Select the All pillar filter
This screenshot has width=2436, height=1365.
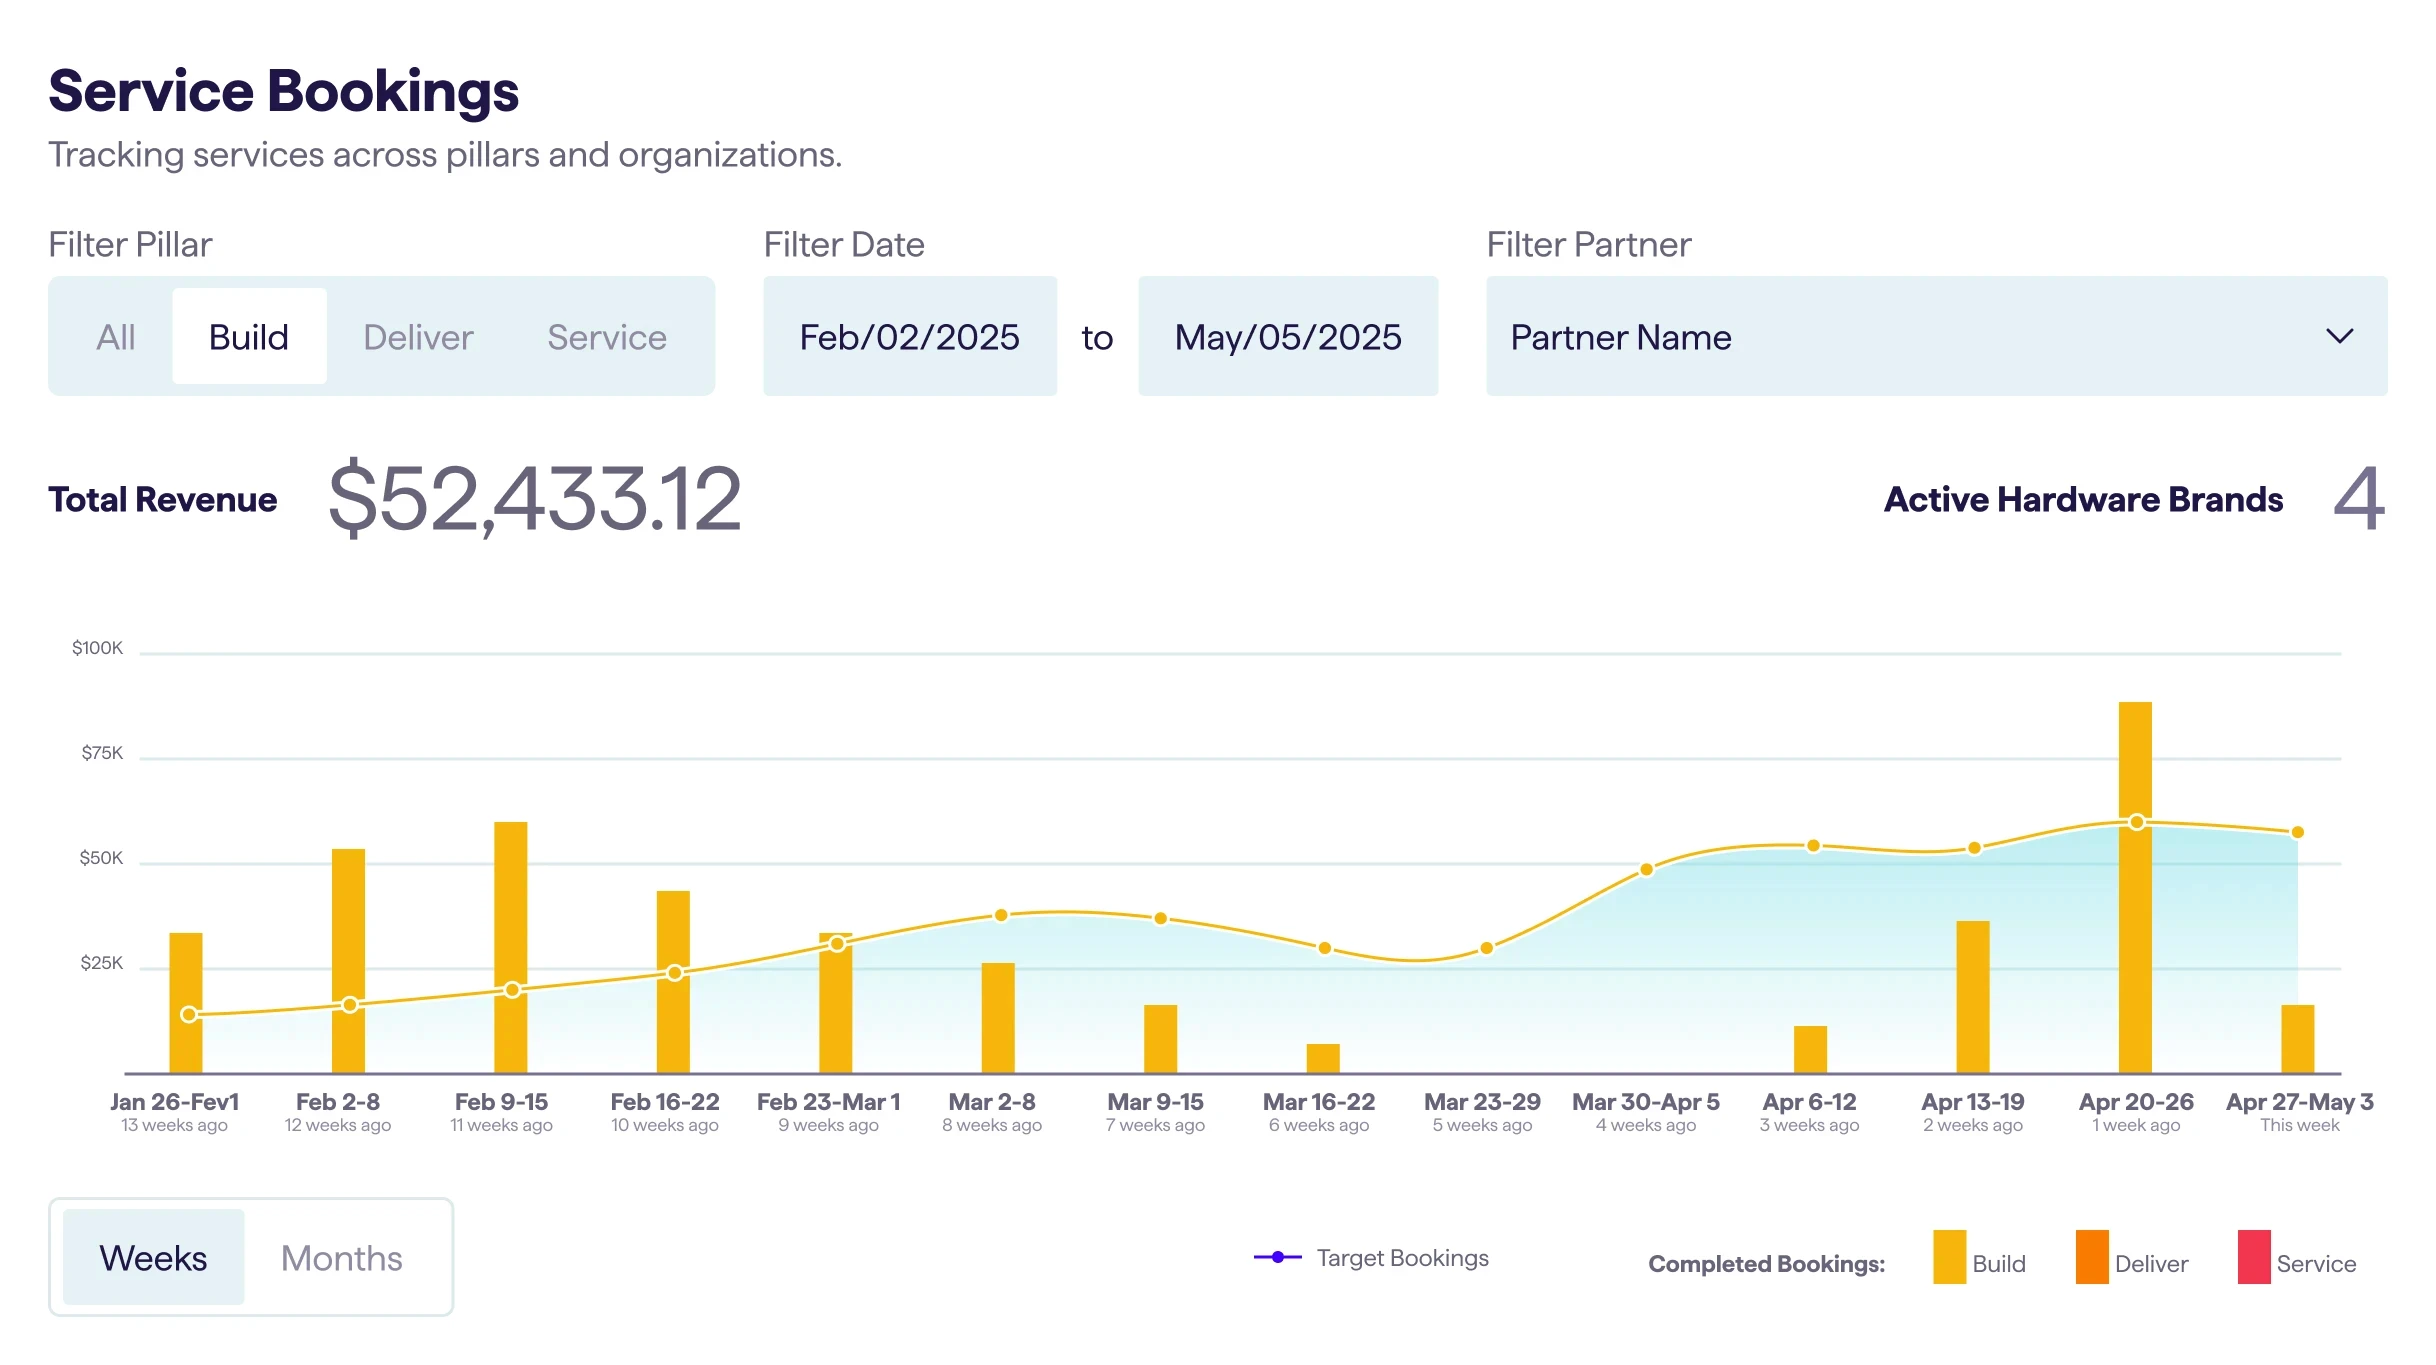(116, 337)
